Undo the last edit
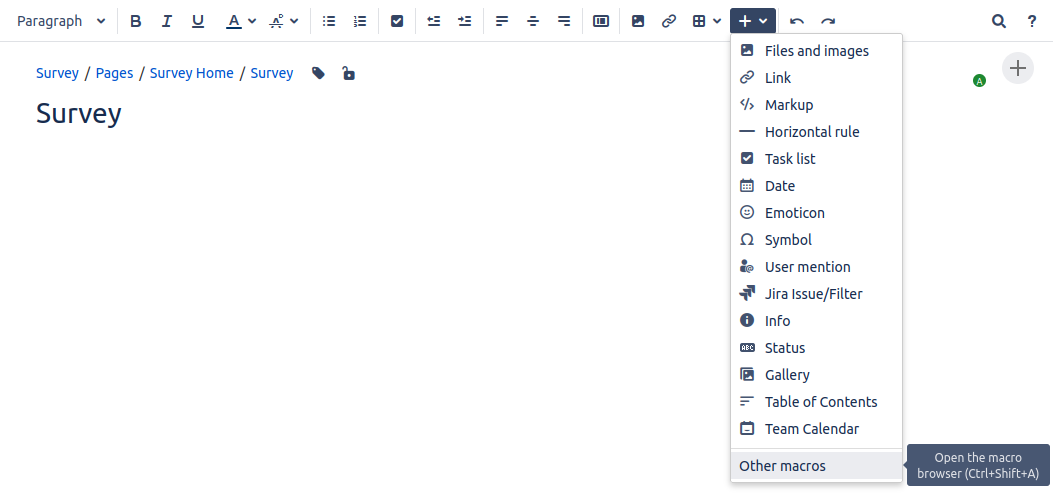Viewport: 1053px width, 504px height. [796, 21]
